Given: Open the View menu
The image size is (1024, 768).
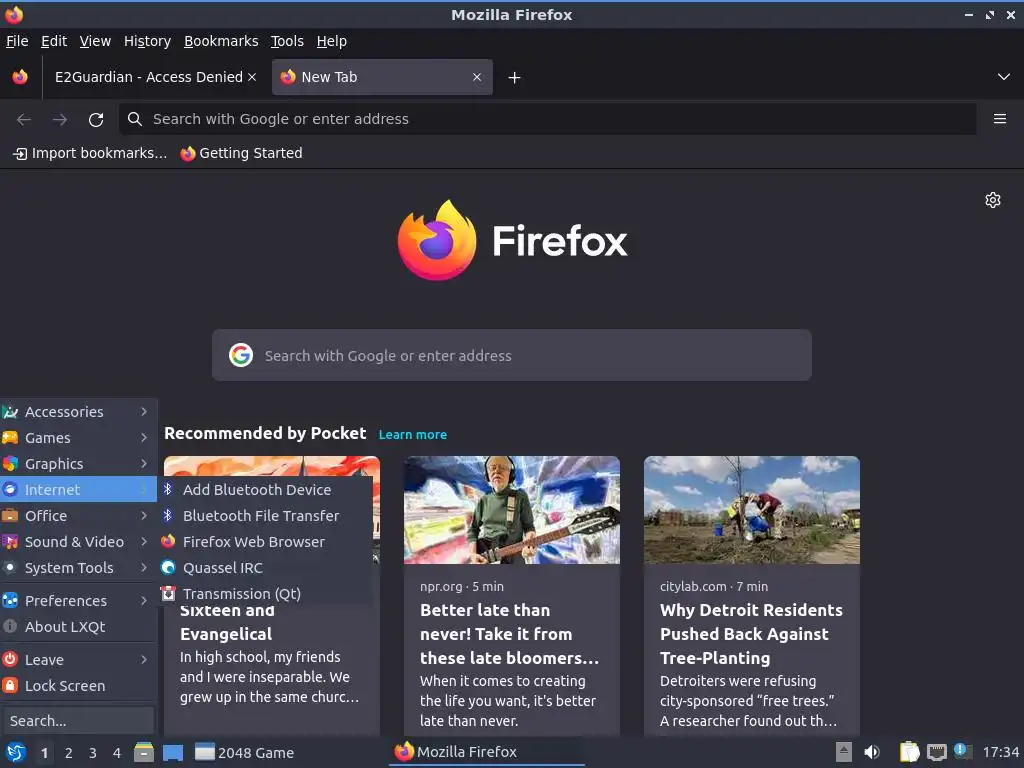Looking at the screenshot, I should tap(95, 41).
